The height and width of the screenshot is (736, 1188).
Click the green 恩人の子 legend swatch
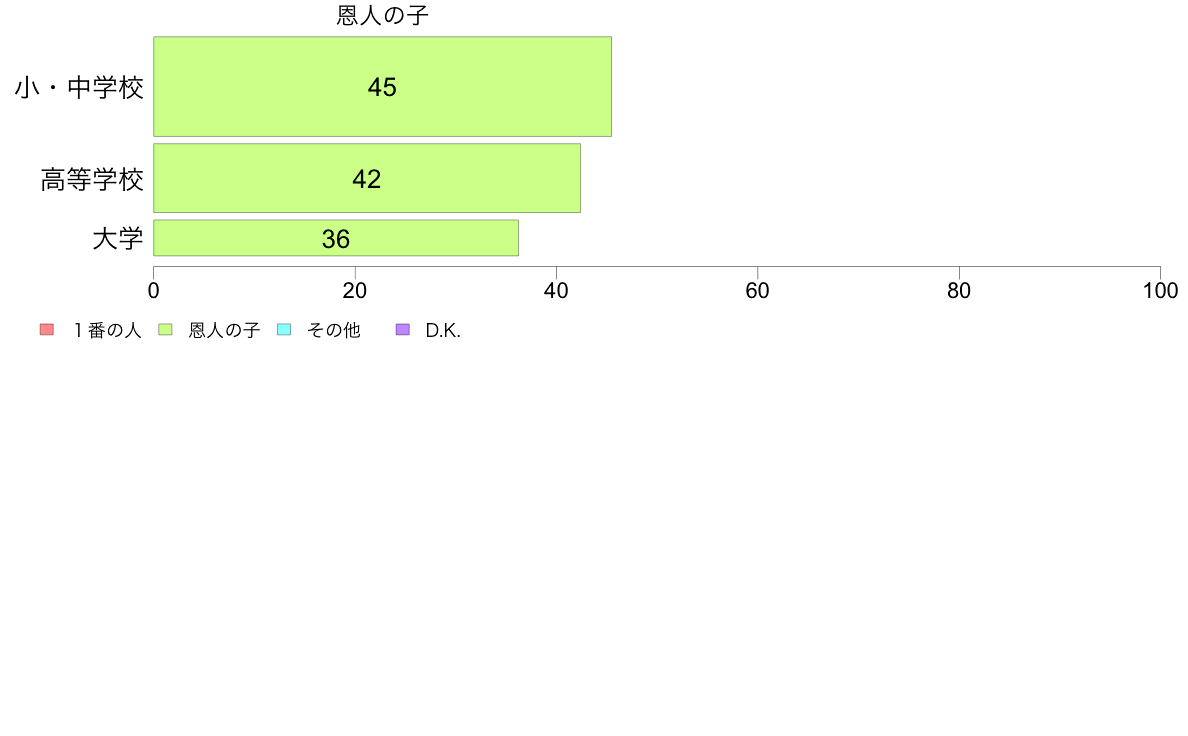coord(165,330)
